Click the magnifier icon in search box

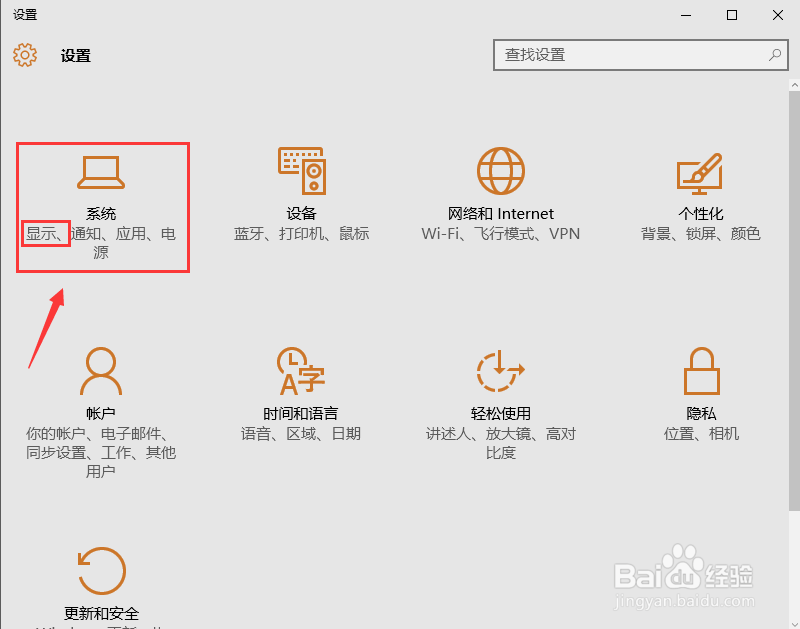[774, 55]
